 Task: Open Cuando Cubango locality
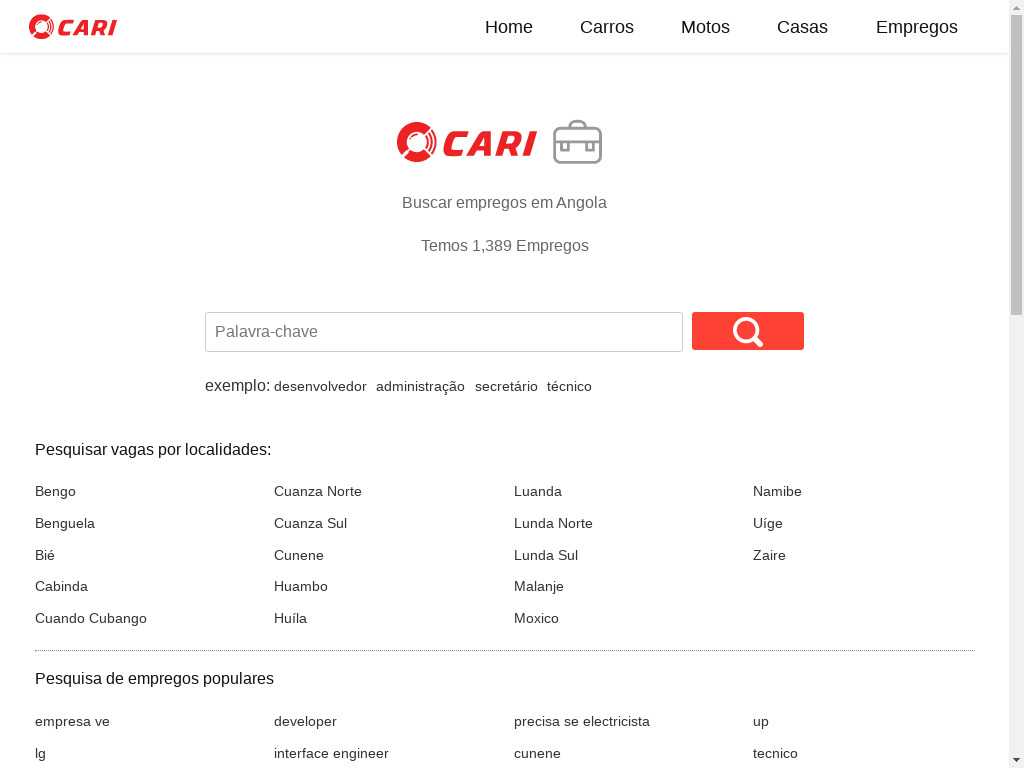pyautogui.click(x=91, y=618)
